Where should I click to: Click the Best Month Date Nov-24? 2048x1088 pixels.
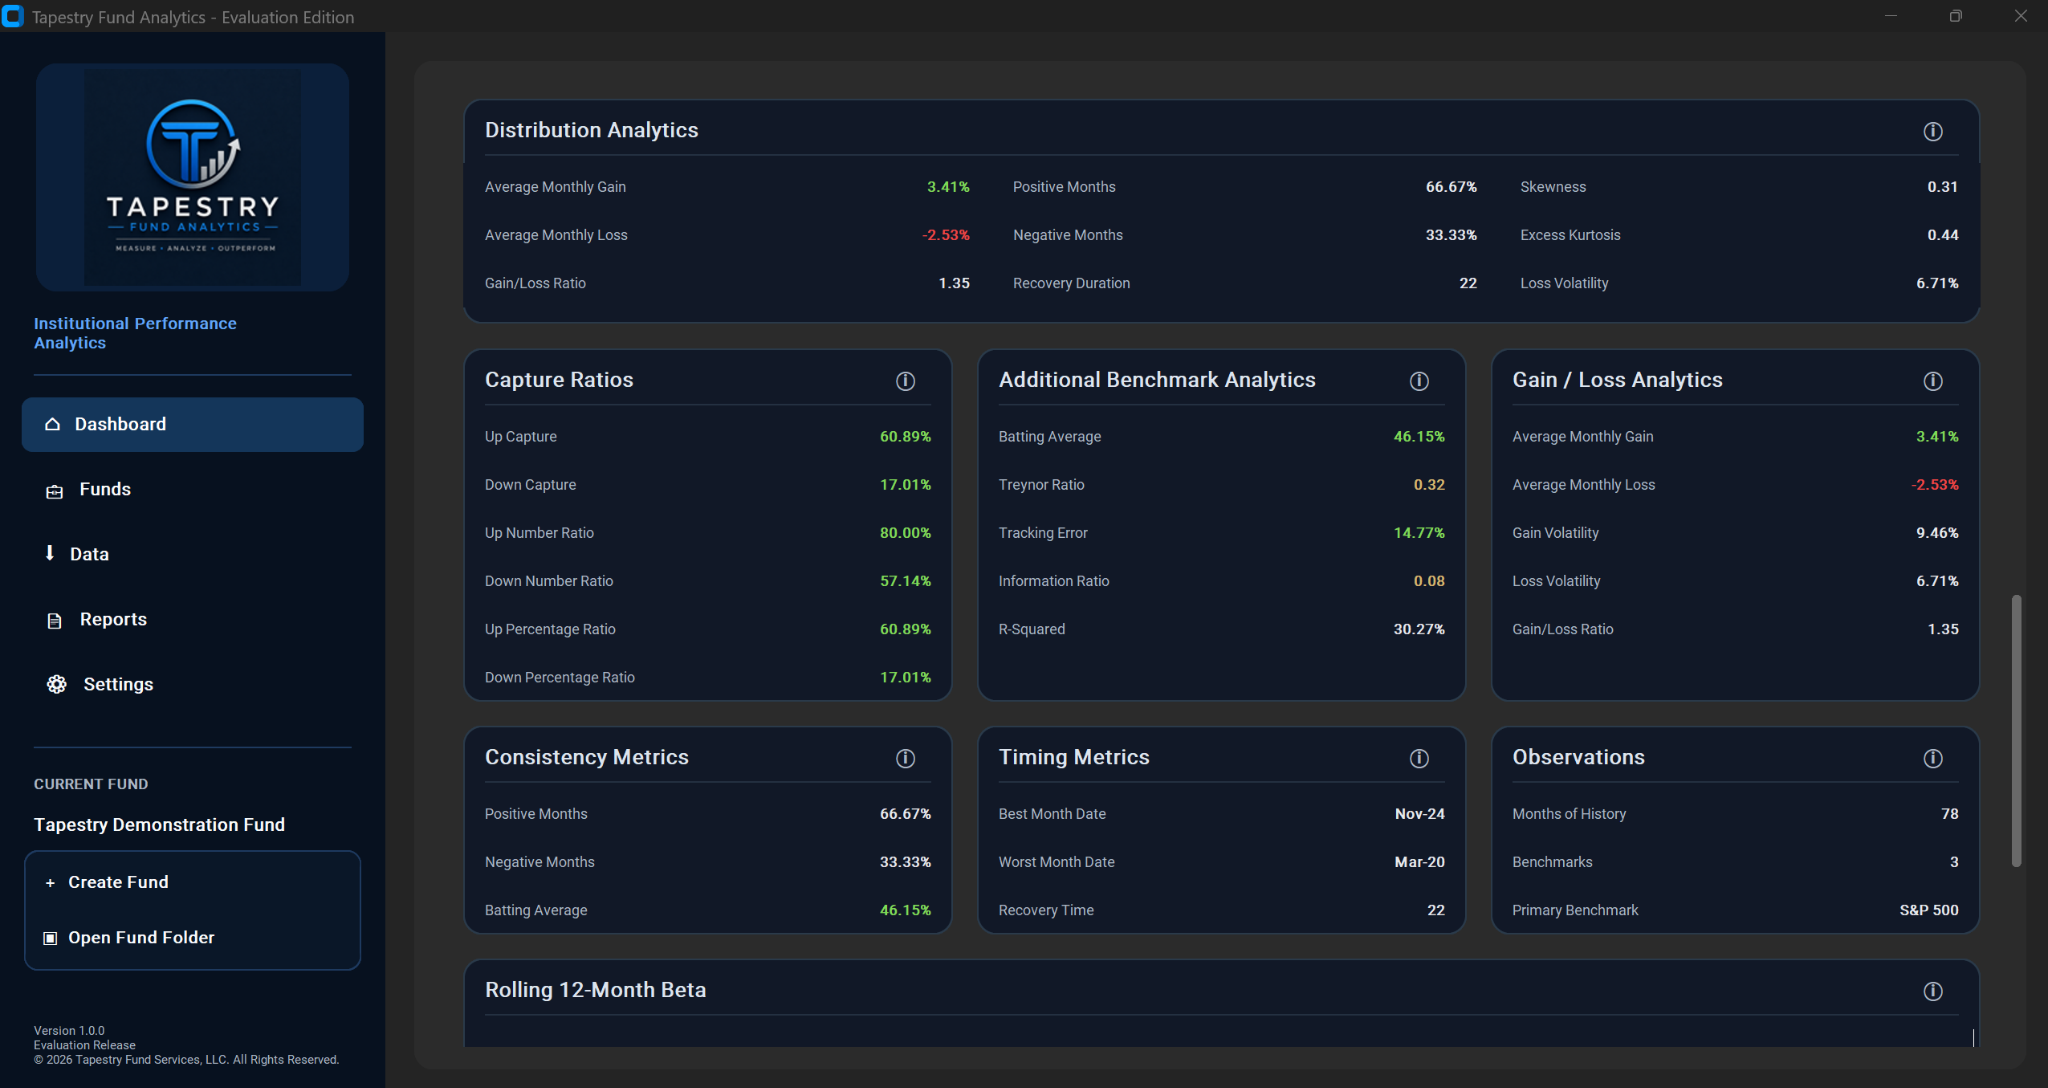[x=1419, y=814]
